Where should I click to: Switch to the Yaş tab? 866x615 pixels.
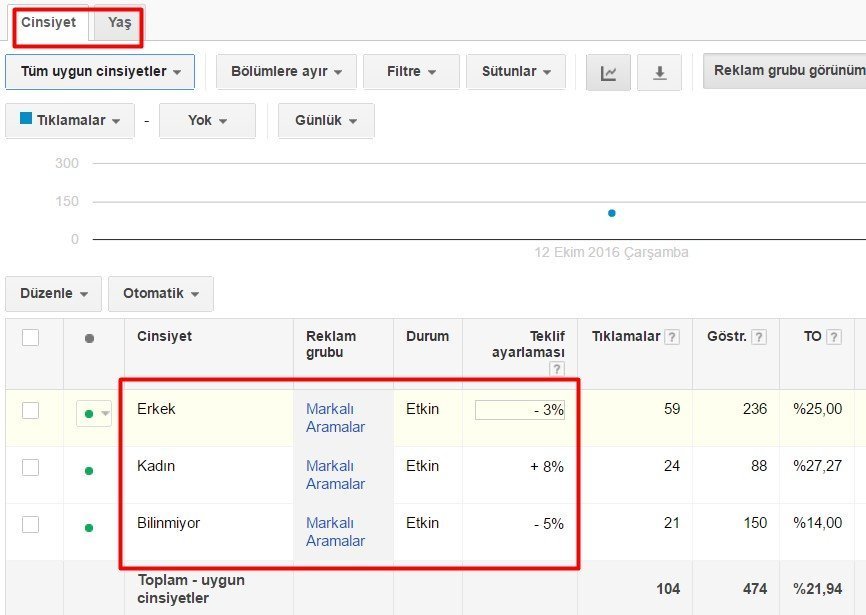coord(119,23)
